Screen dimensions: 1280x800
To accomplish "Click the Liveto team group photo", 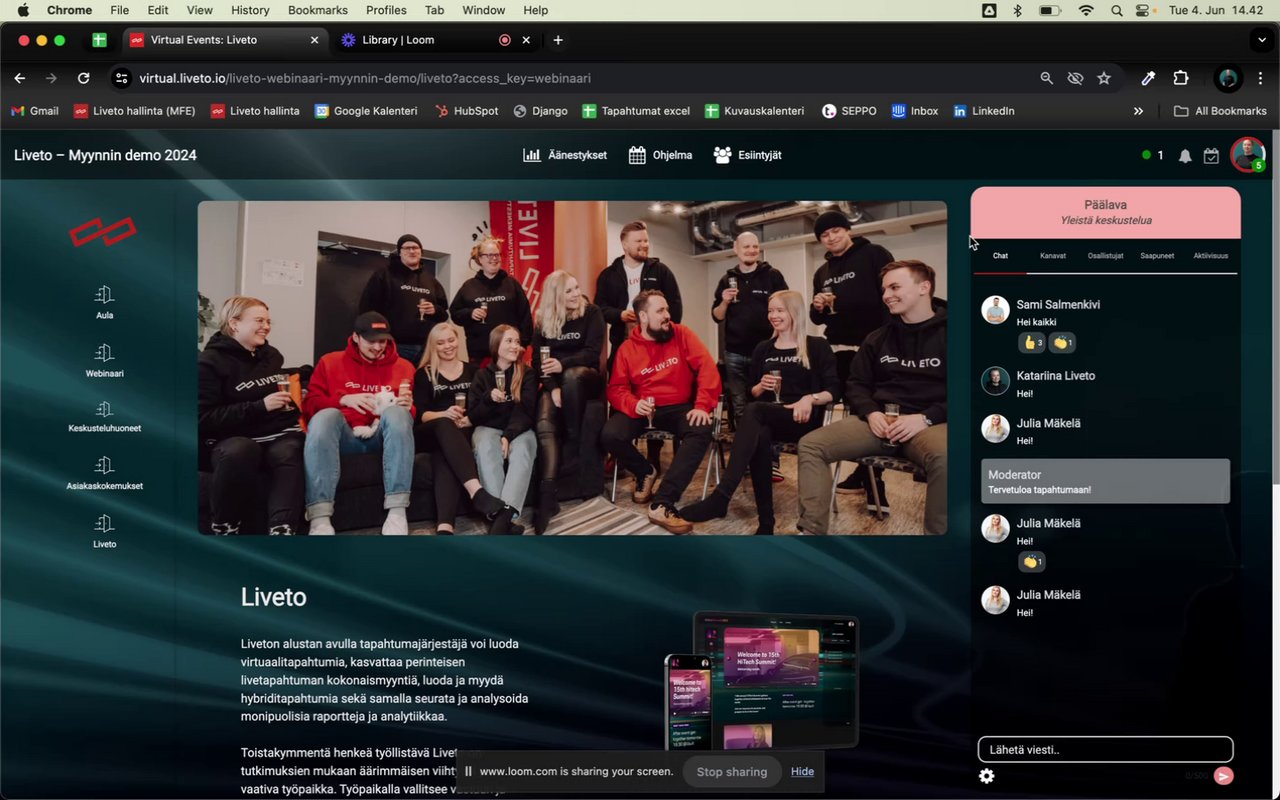I will point(572,368).
